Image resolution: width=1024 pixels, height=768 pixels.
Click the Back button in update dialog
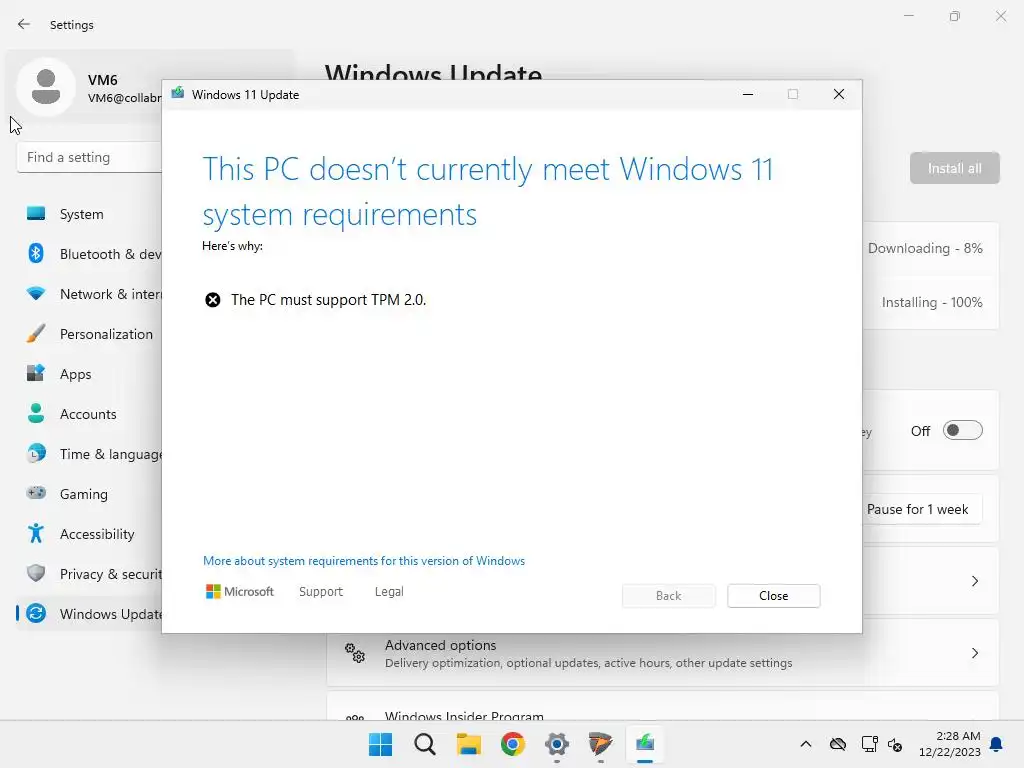[668, 596]
